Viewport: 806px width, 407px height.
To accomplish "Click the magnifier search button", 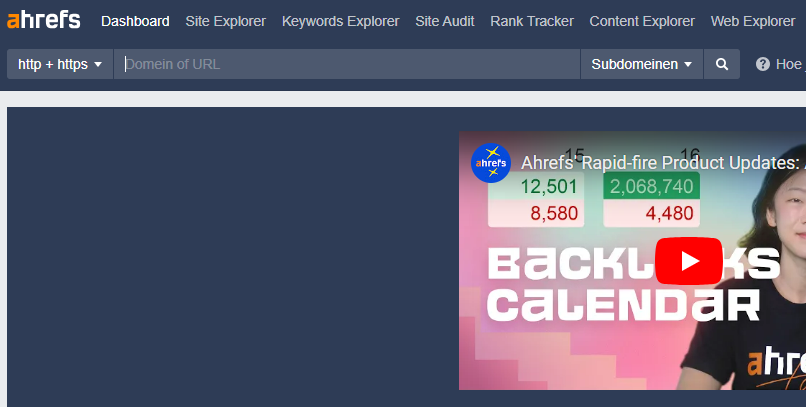I will pyautogui.click(x=722, y=64).
